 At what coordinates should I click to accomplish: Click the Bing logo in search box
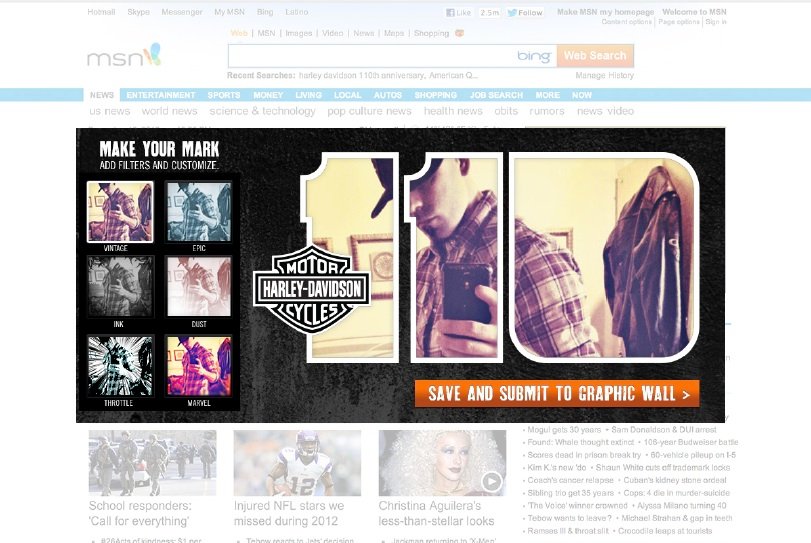point(534,56)
